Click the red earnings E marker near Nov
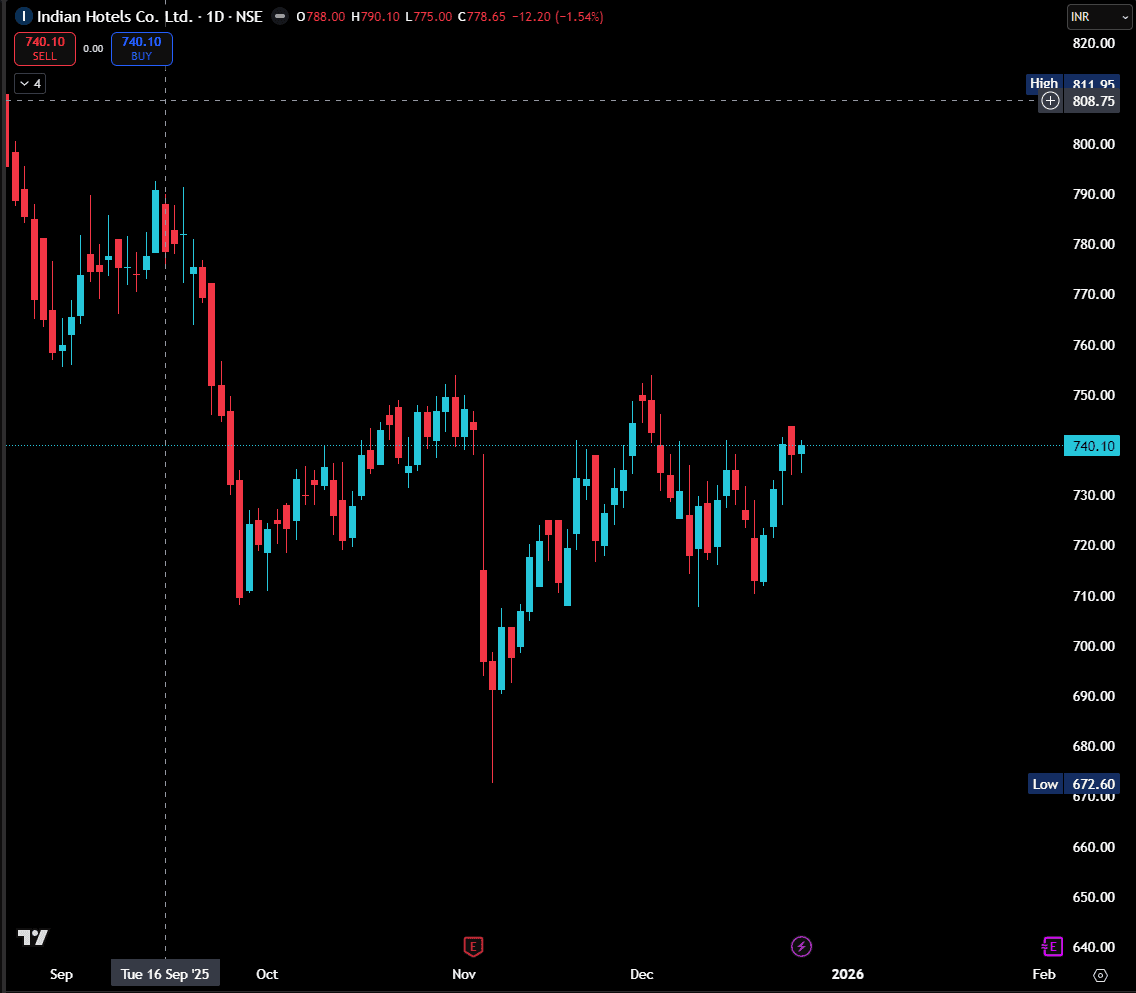Image resolution: width=1136 pixels, height=993 pixels. tap(473, 946)
